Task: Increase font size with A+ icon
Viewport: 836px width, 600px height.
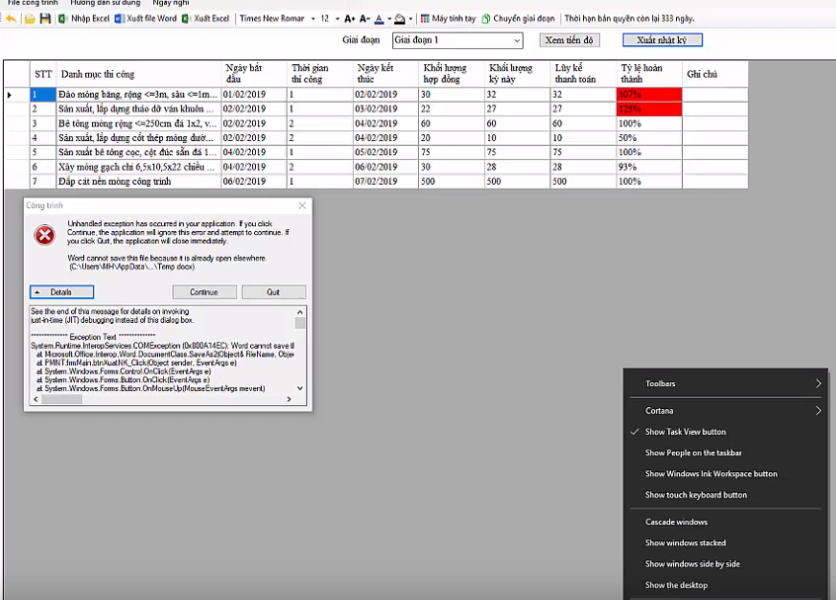Action: point(350,19)
